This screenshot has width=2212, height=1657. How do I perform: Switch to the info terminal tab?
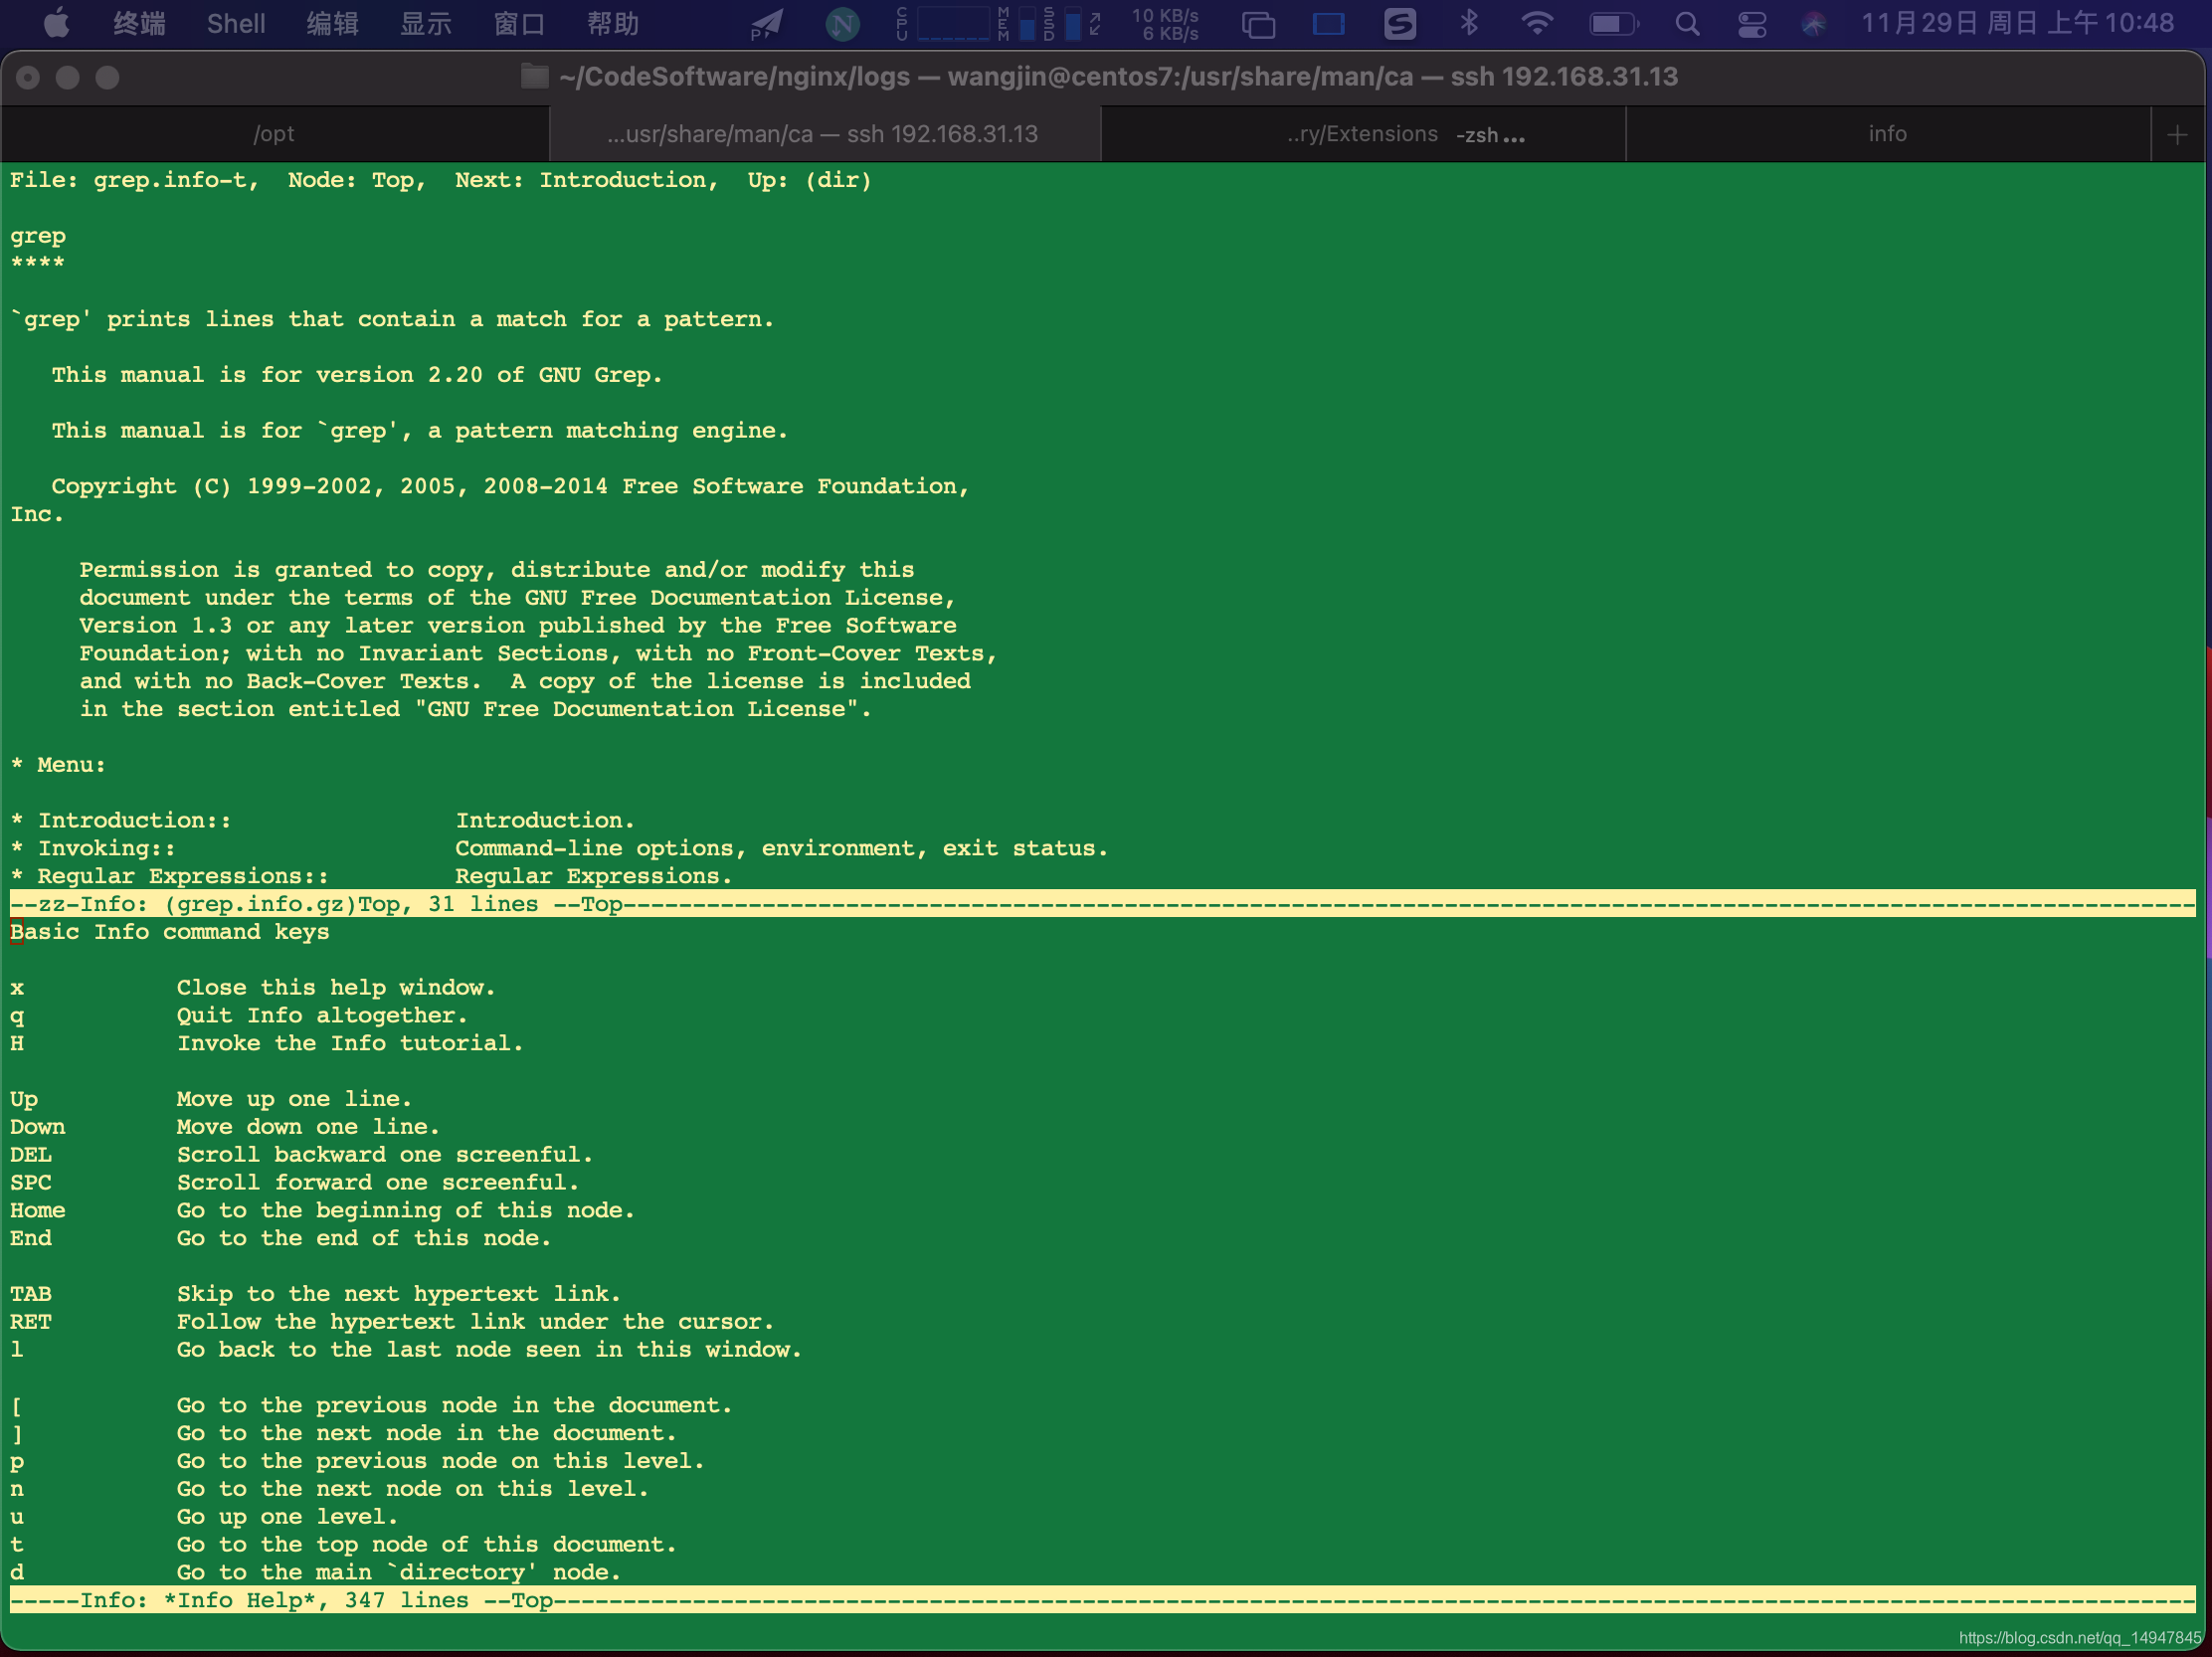point(1887,134)
